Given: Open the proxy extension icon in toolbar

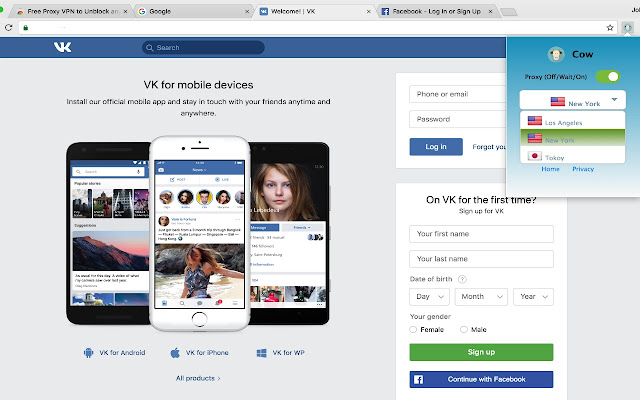Looking at the screenshot, I should [627, 28].
